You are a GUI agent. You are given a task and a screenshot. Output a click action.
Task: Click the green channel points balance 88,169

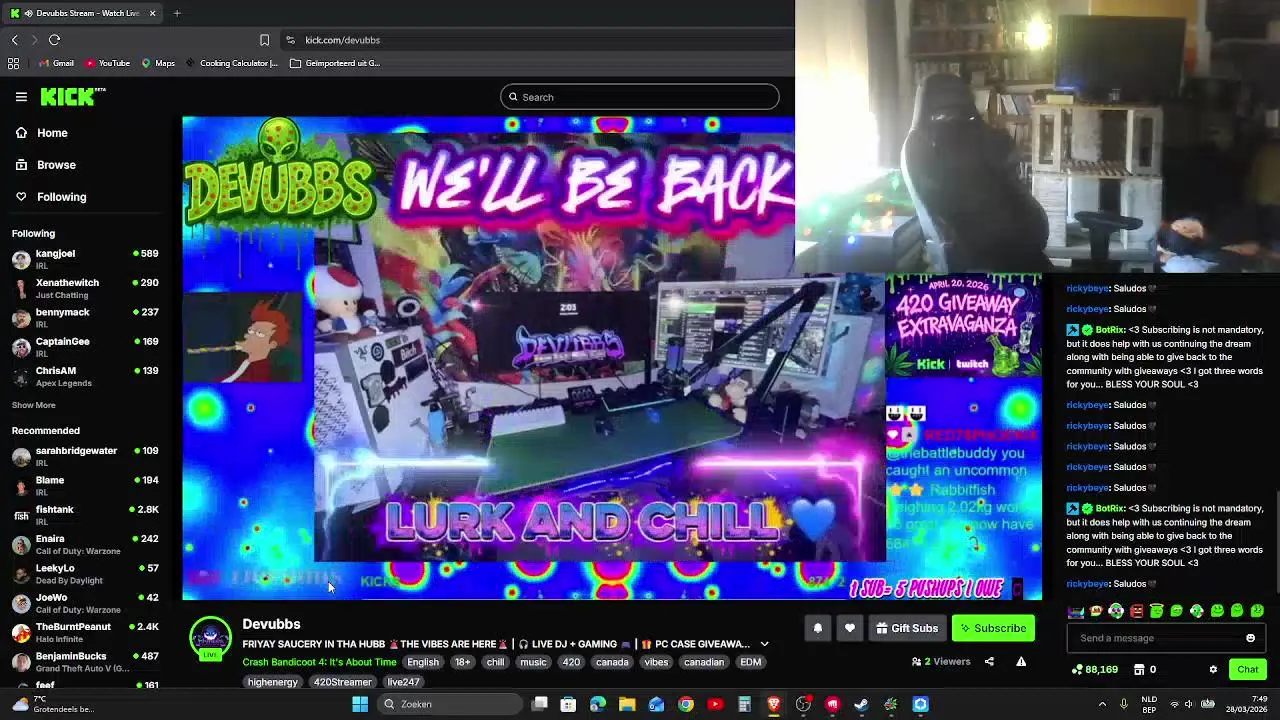point(1094,669)
